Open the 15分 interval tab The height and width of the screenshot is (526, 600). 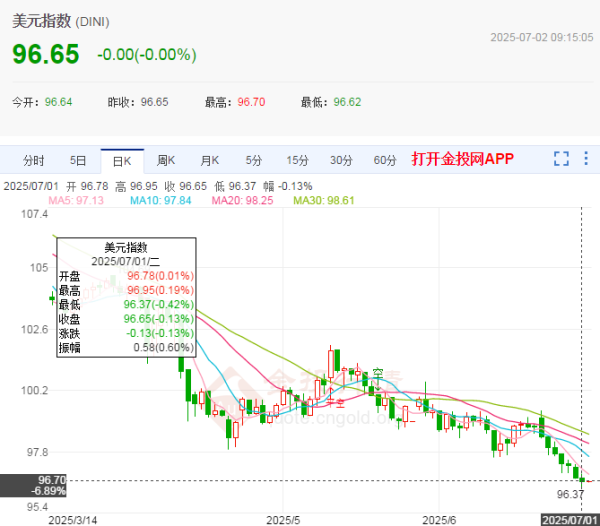[x=297, y=160]
